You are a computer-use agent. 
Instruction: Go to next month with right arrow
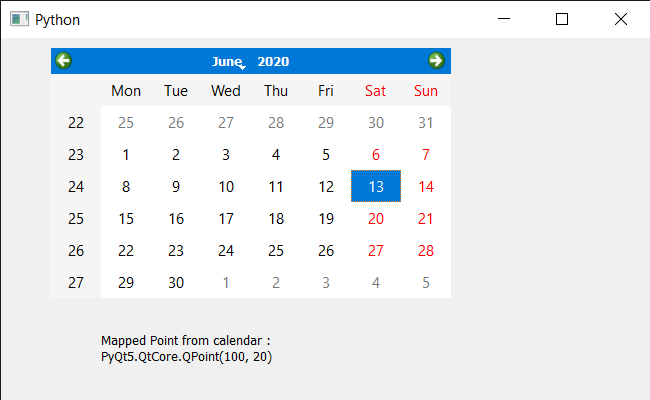(436, 61)
